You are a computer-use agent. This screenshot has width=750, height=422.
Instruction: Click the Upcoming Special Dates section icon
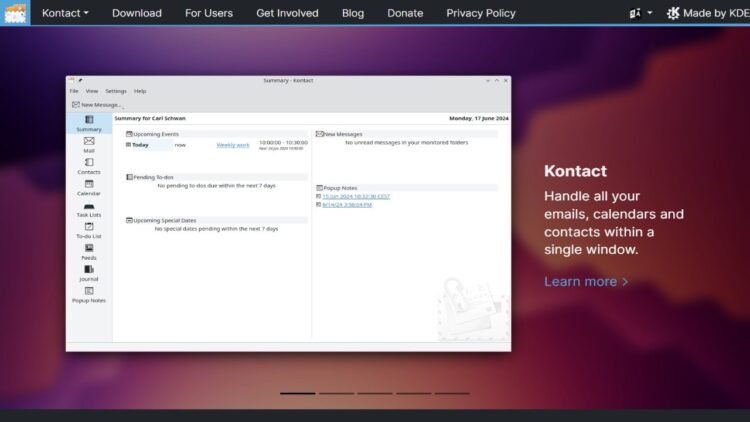click(129, 220)
